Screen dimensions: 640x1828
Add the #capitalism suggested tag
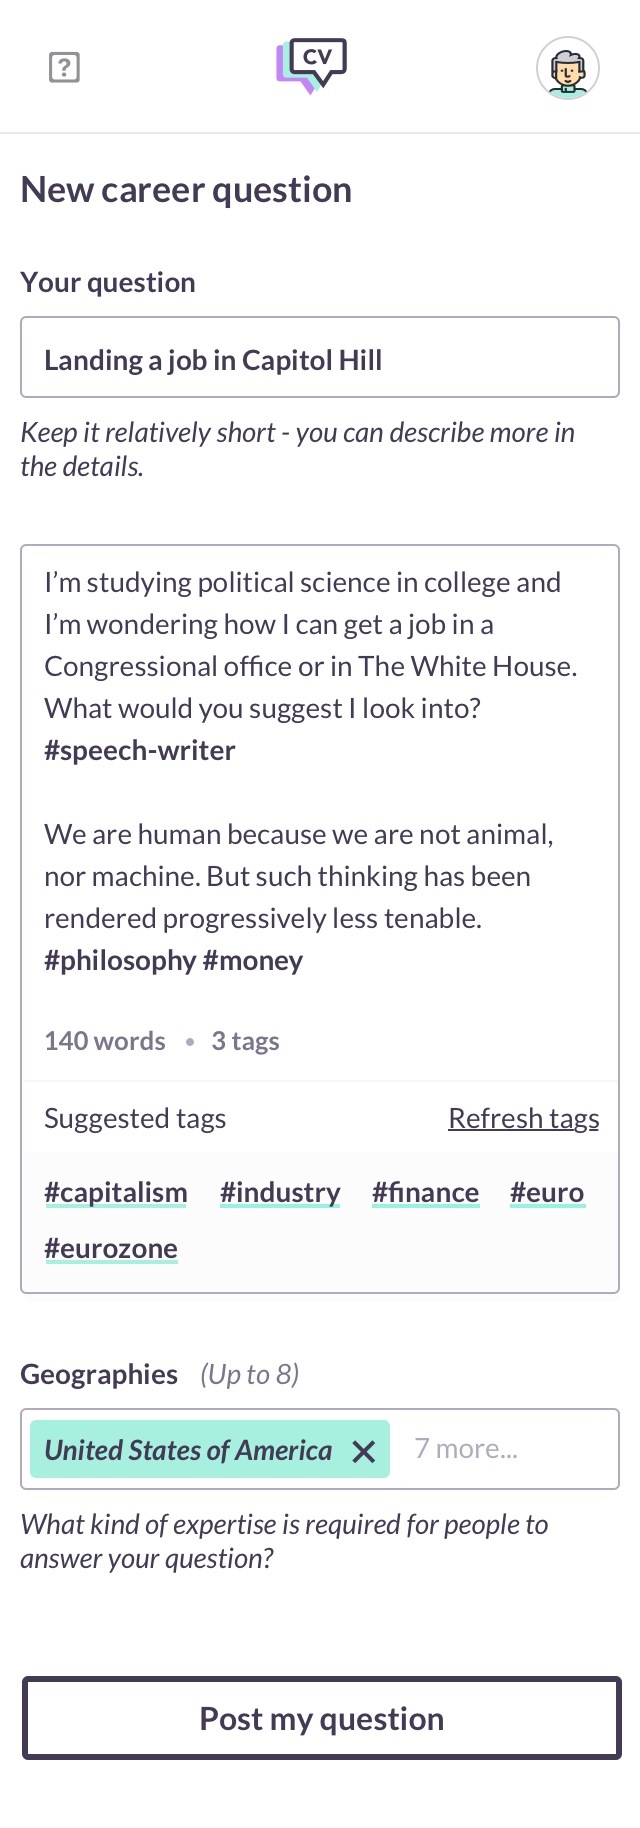pos(116,1192)
